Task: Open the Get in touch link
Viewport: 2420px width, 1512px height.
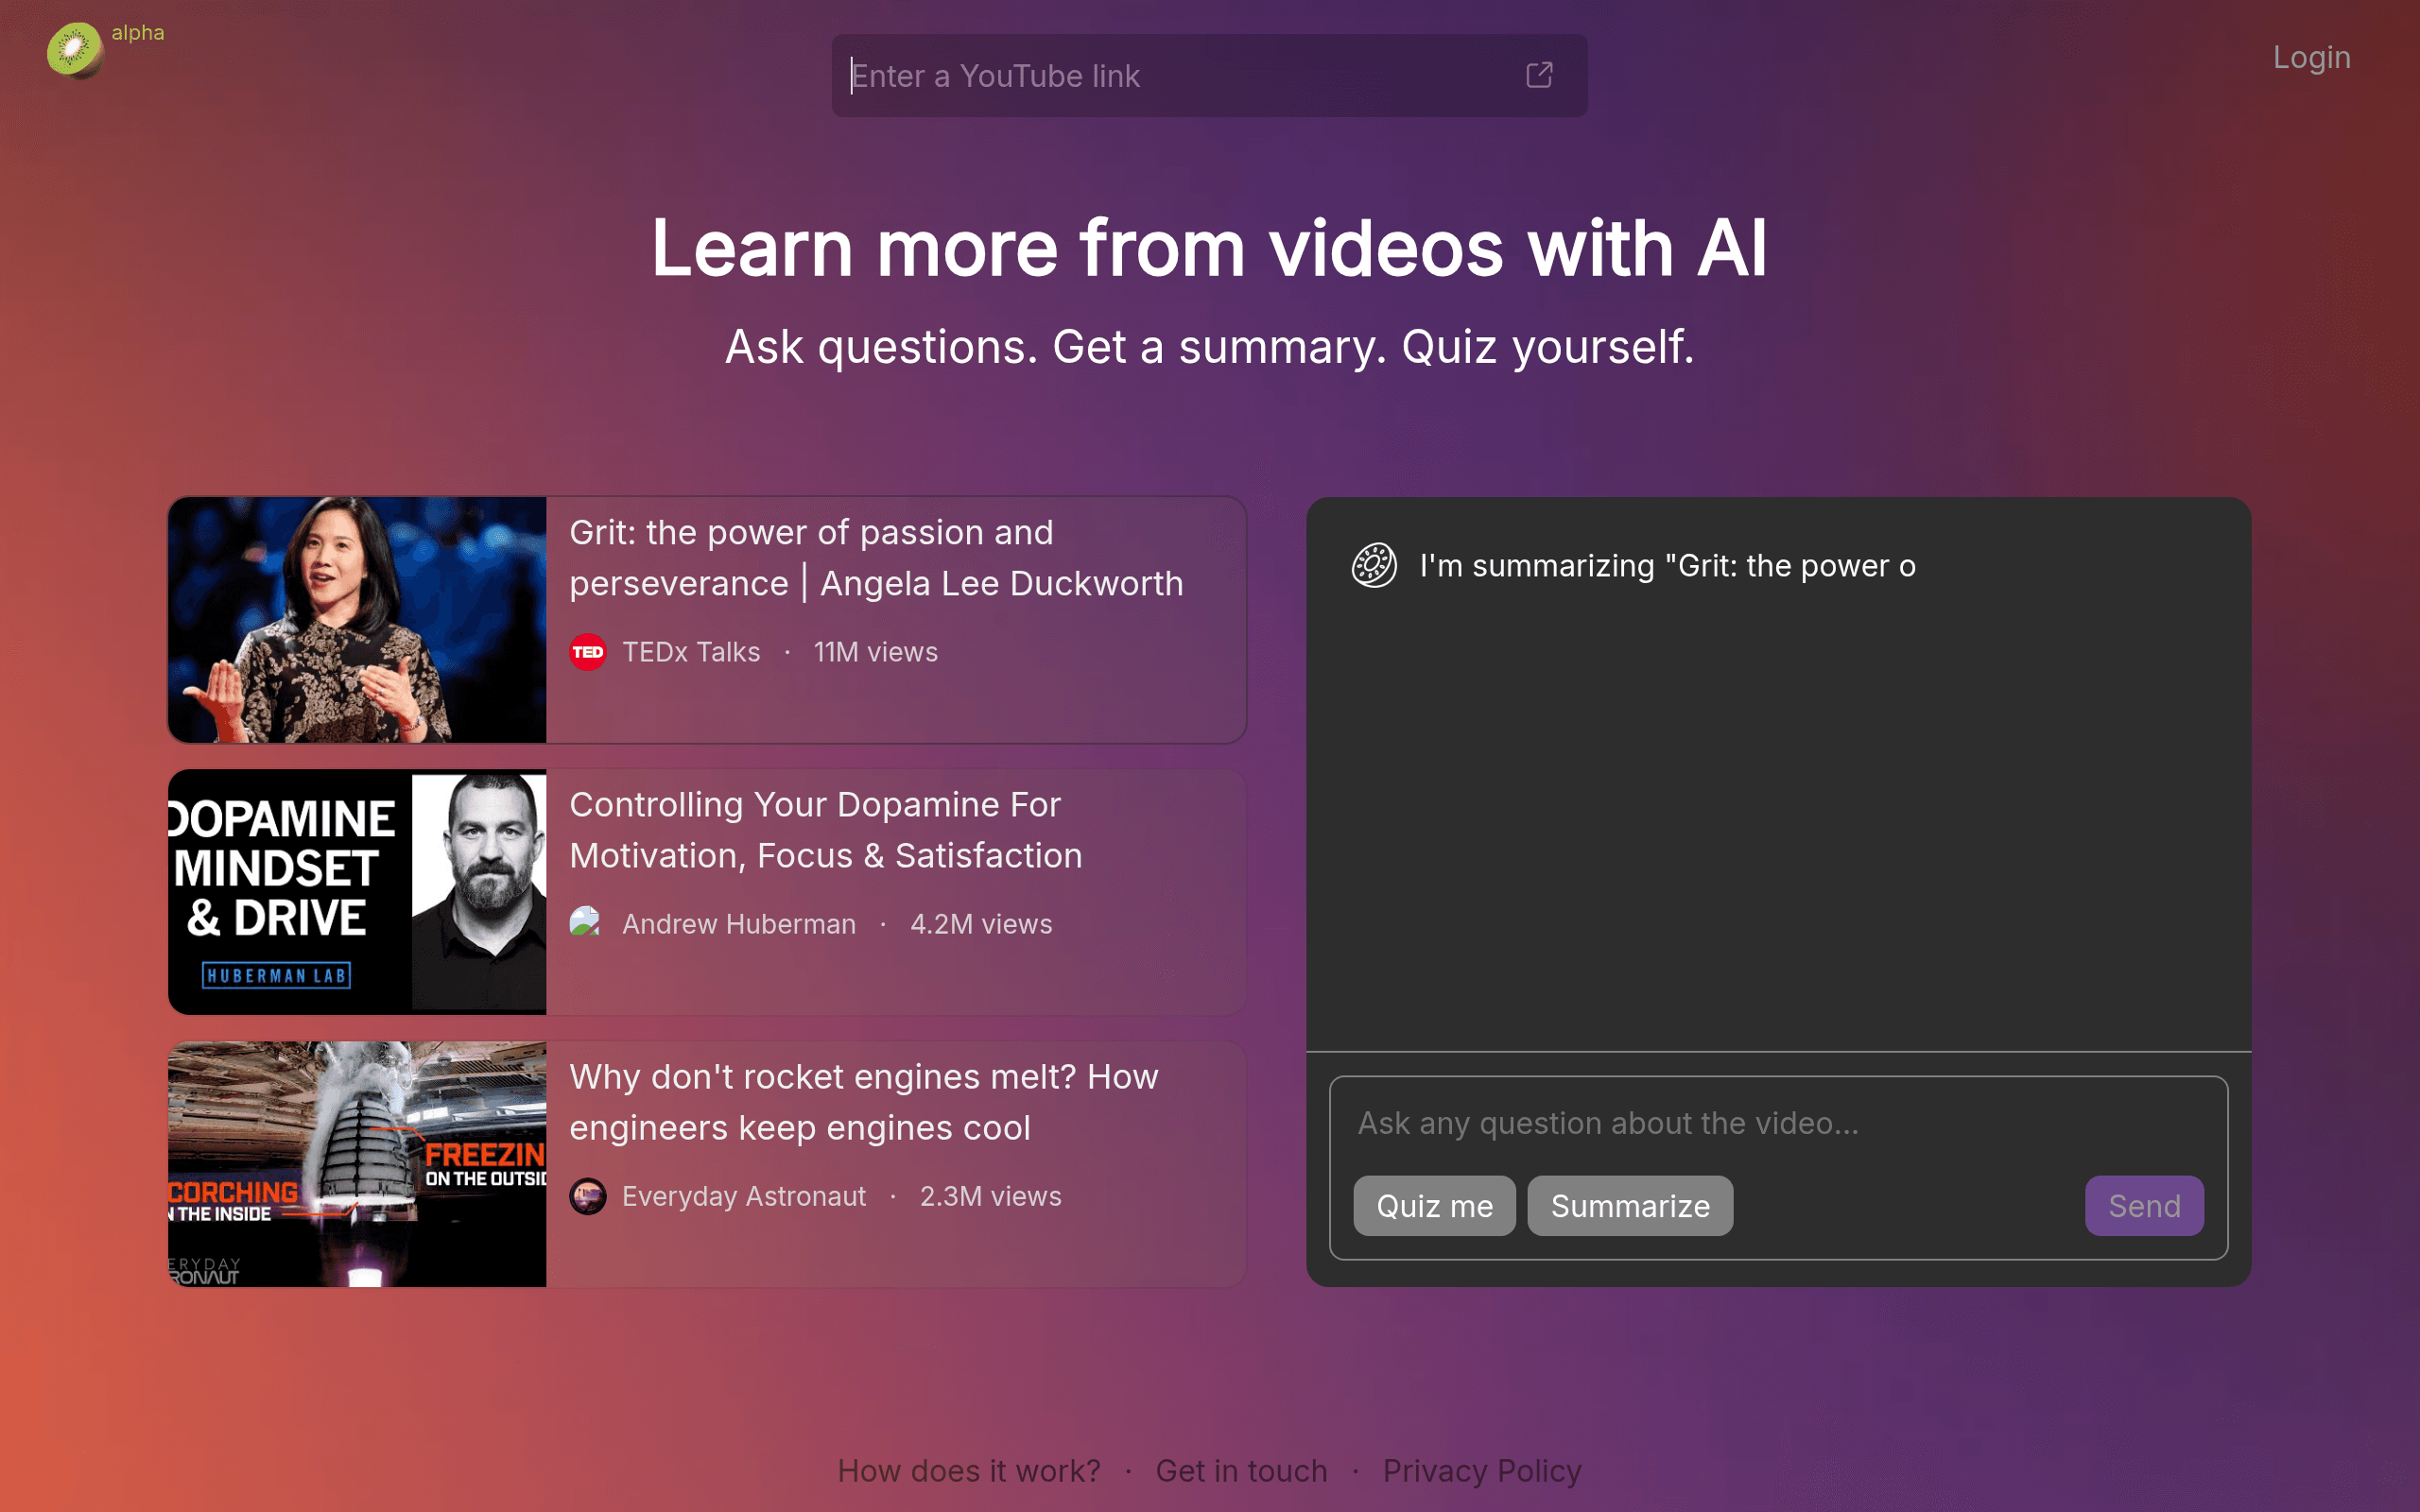Action: (x=1241, y=1471)
